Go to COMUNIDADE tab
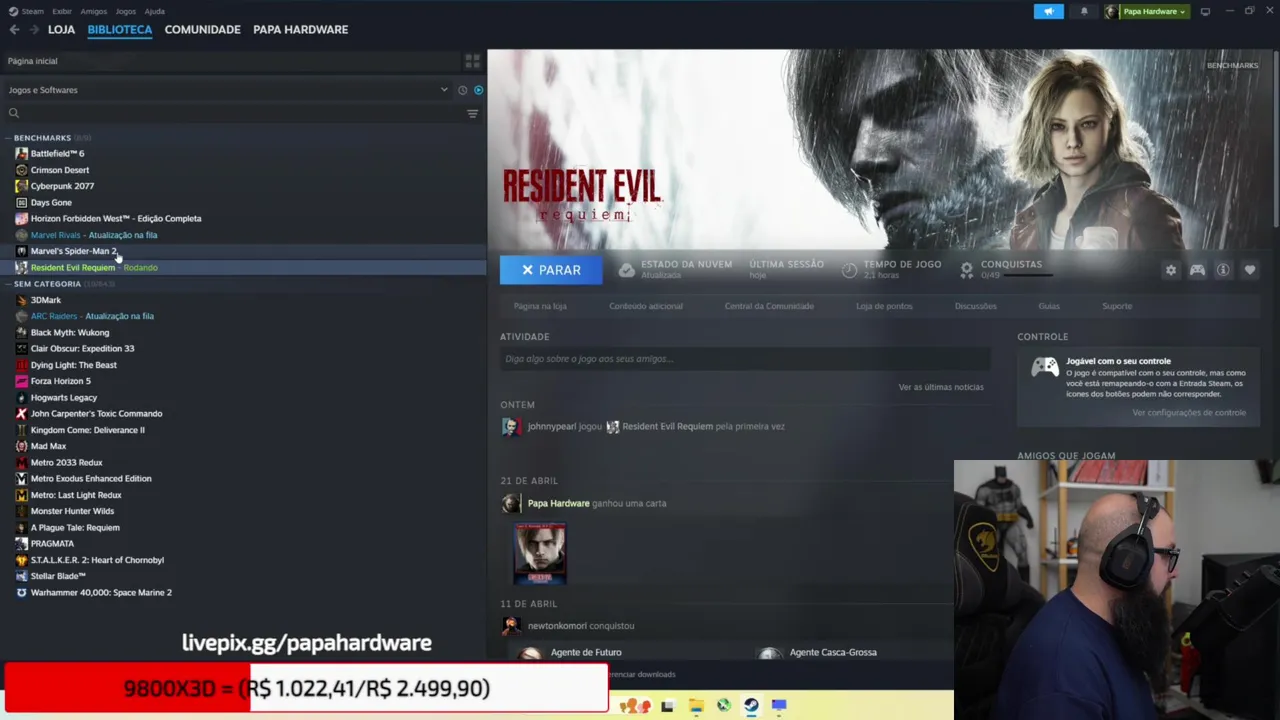Screen dimensions: 1280x720 point(203,30)
